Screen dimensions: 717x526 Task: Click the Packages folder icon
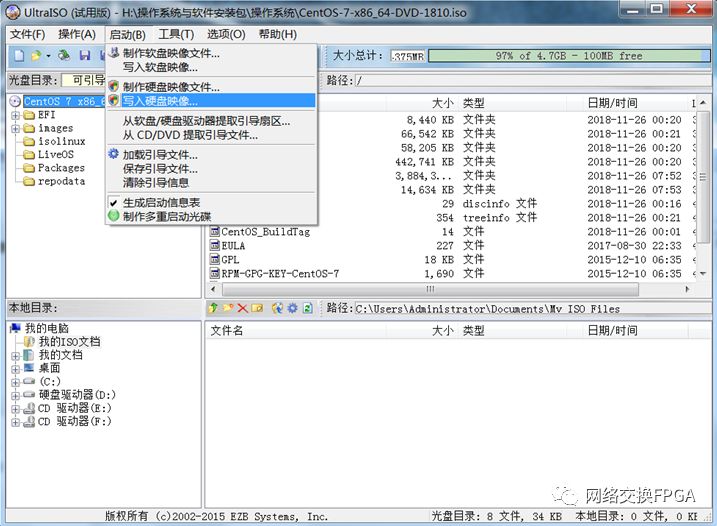(x=29, y=168)
